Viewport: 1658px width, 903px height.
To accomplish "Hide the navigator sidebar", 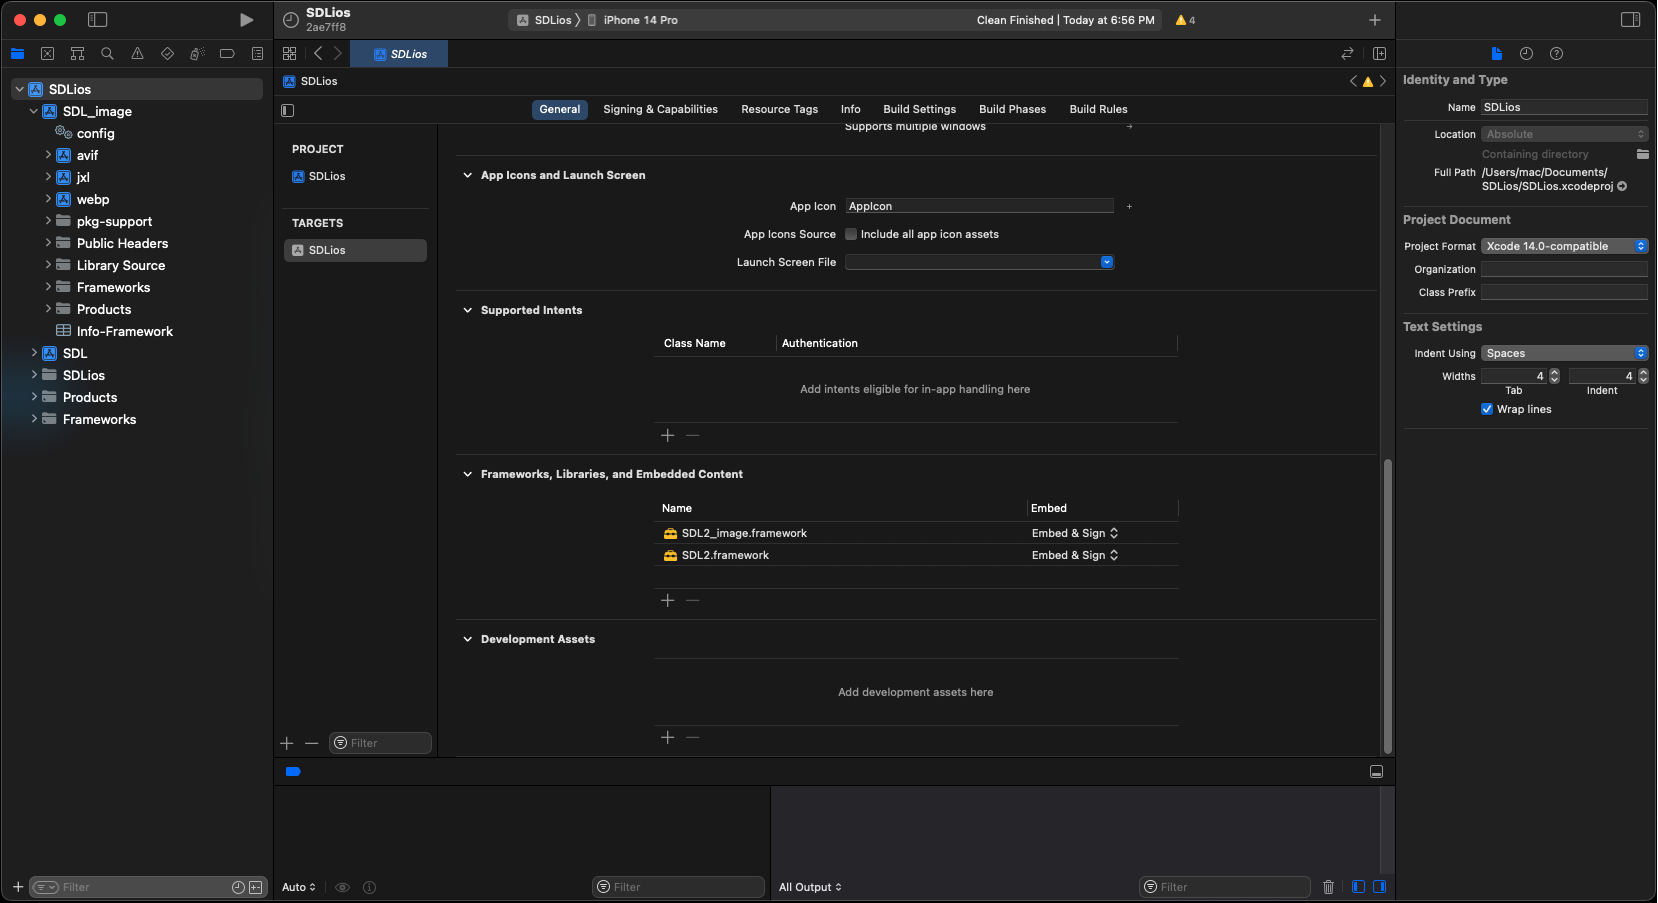I will (97, 20).
